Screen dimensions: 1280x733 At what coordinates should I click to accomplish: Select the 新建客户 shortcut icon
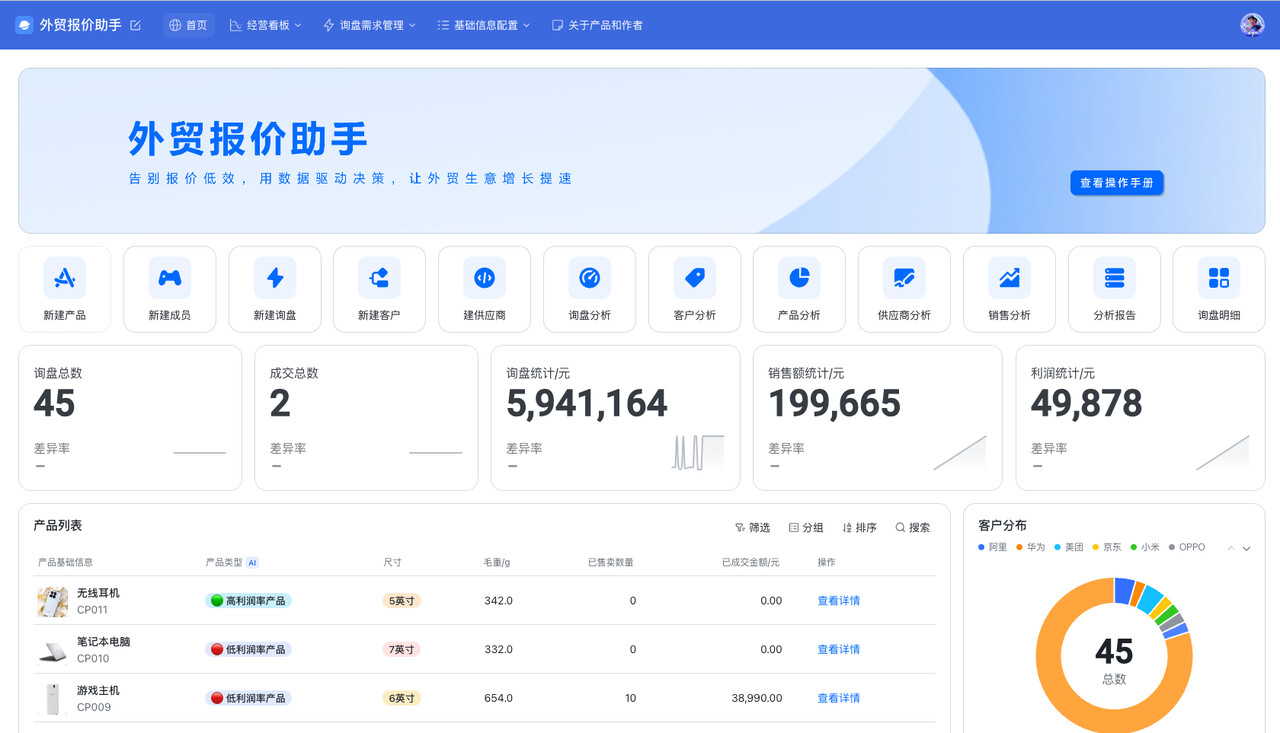click(379, 278)
